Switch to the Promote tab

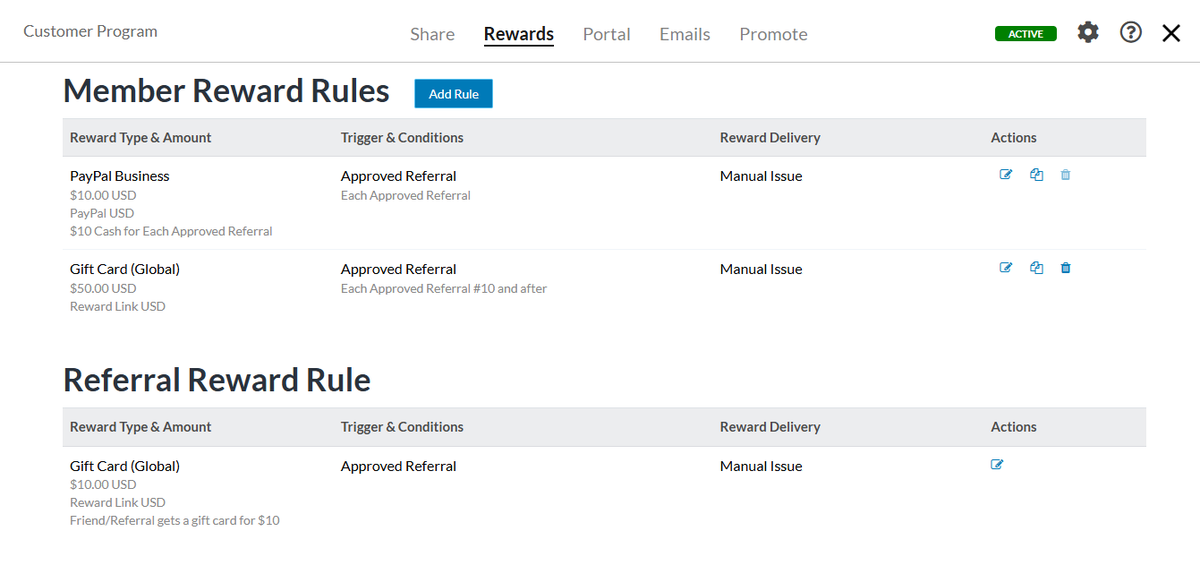tap(774, 34)
